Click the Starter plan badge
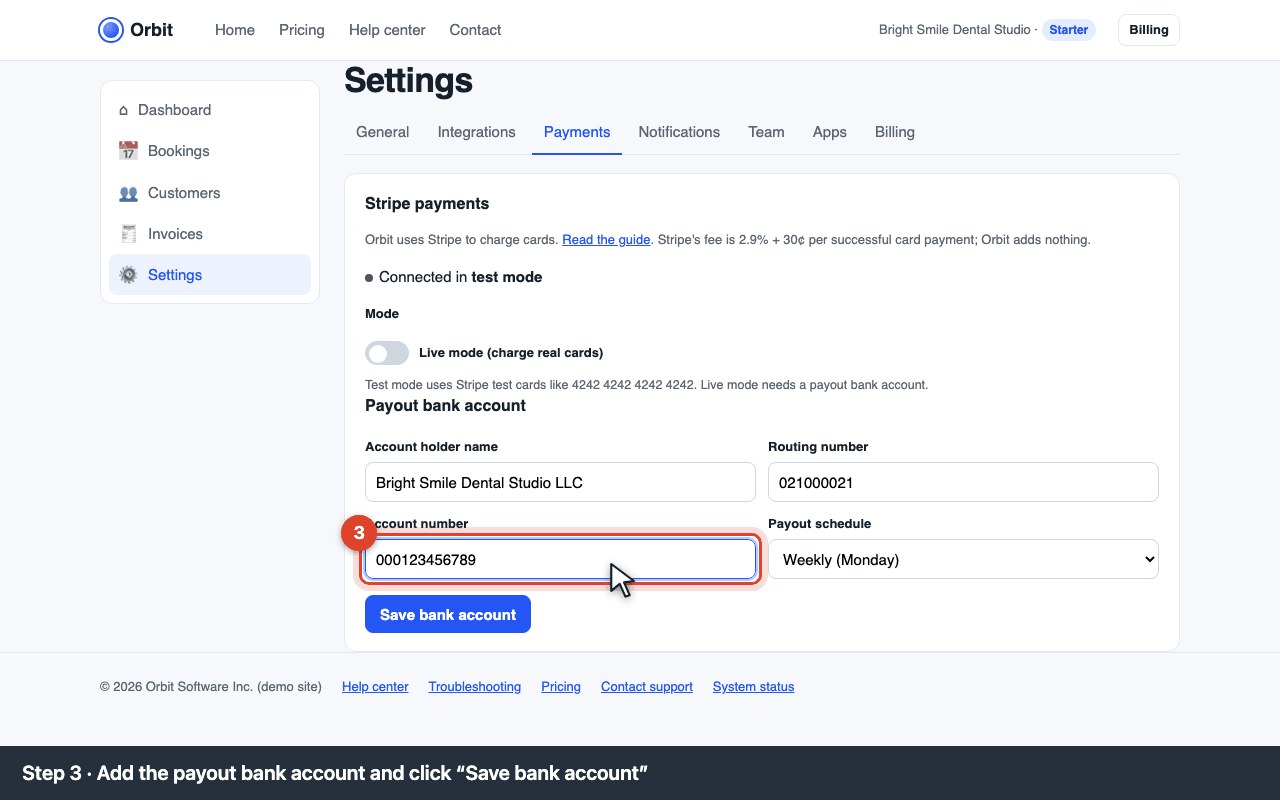The width and height of the screenshot is (1280, 800). pos(1069,30)
